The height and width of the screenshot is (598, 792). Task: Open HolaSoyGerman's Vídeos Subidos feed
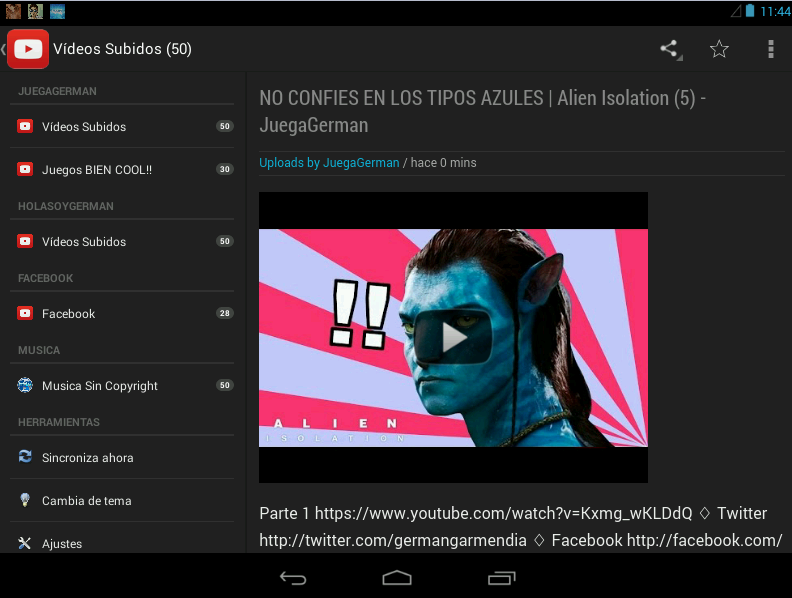pyautogui.click(x=122, y=241)
